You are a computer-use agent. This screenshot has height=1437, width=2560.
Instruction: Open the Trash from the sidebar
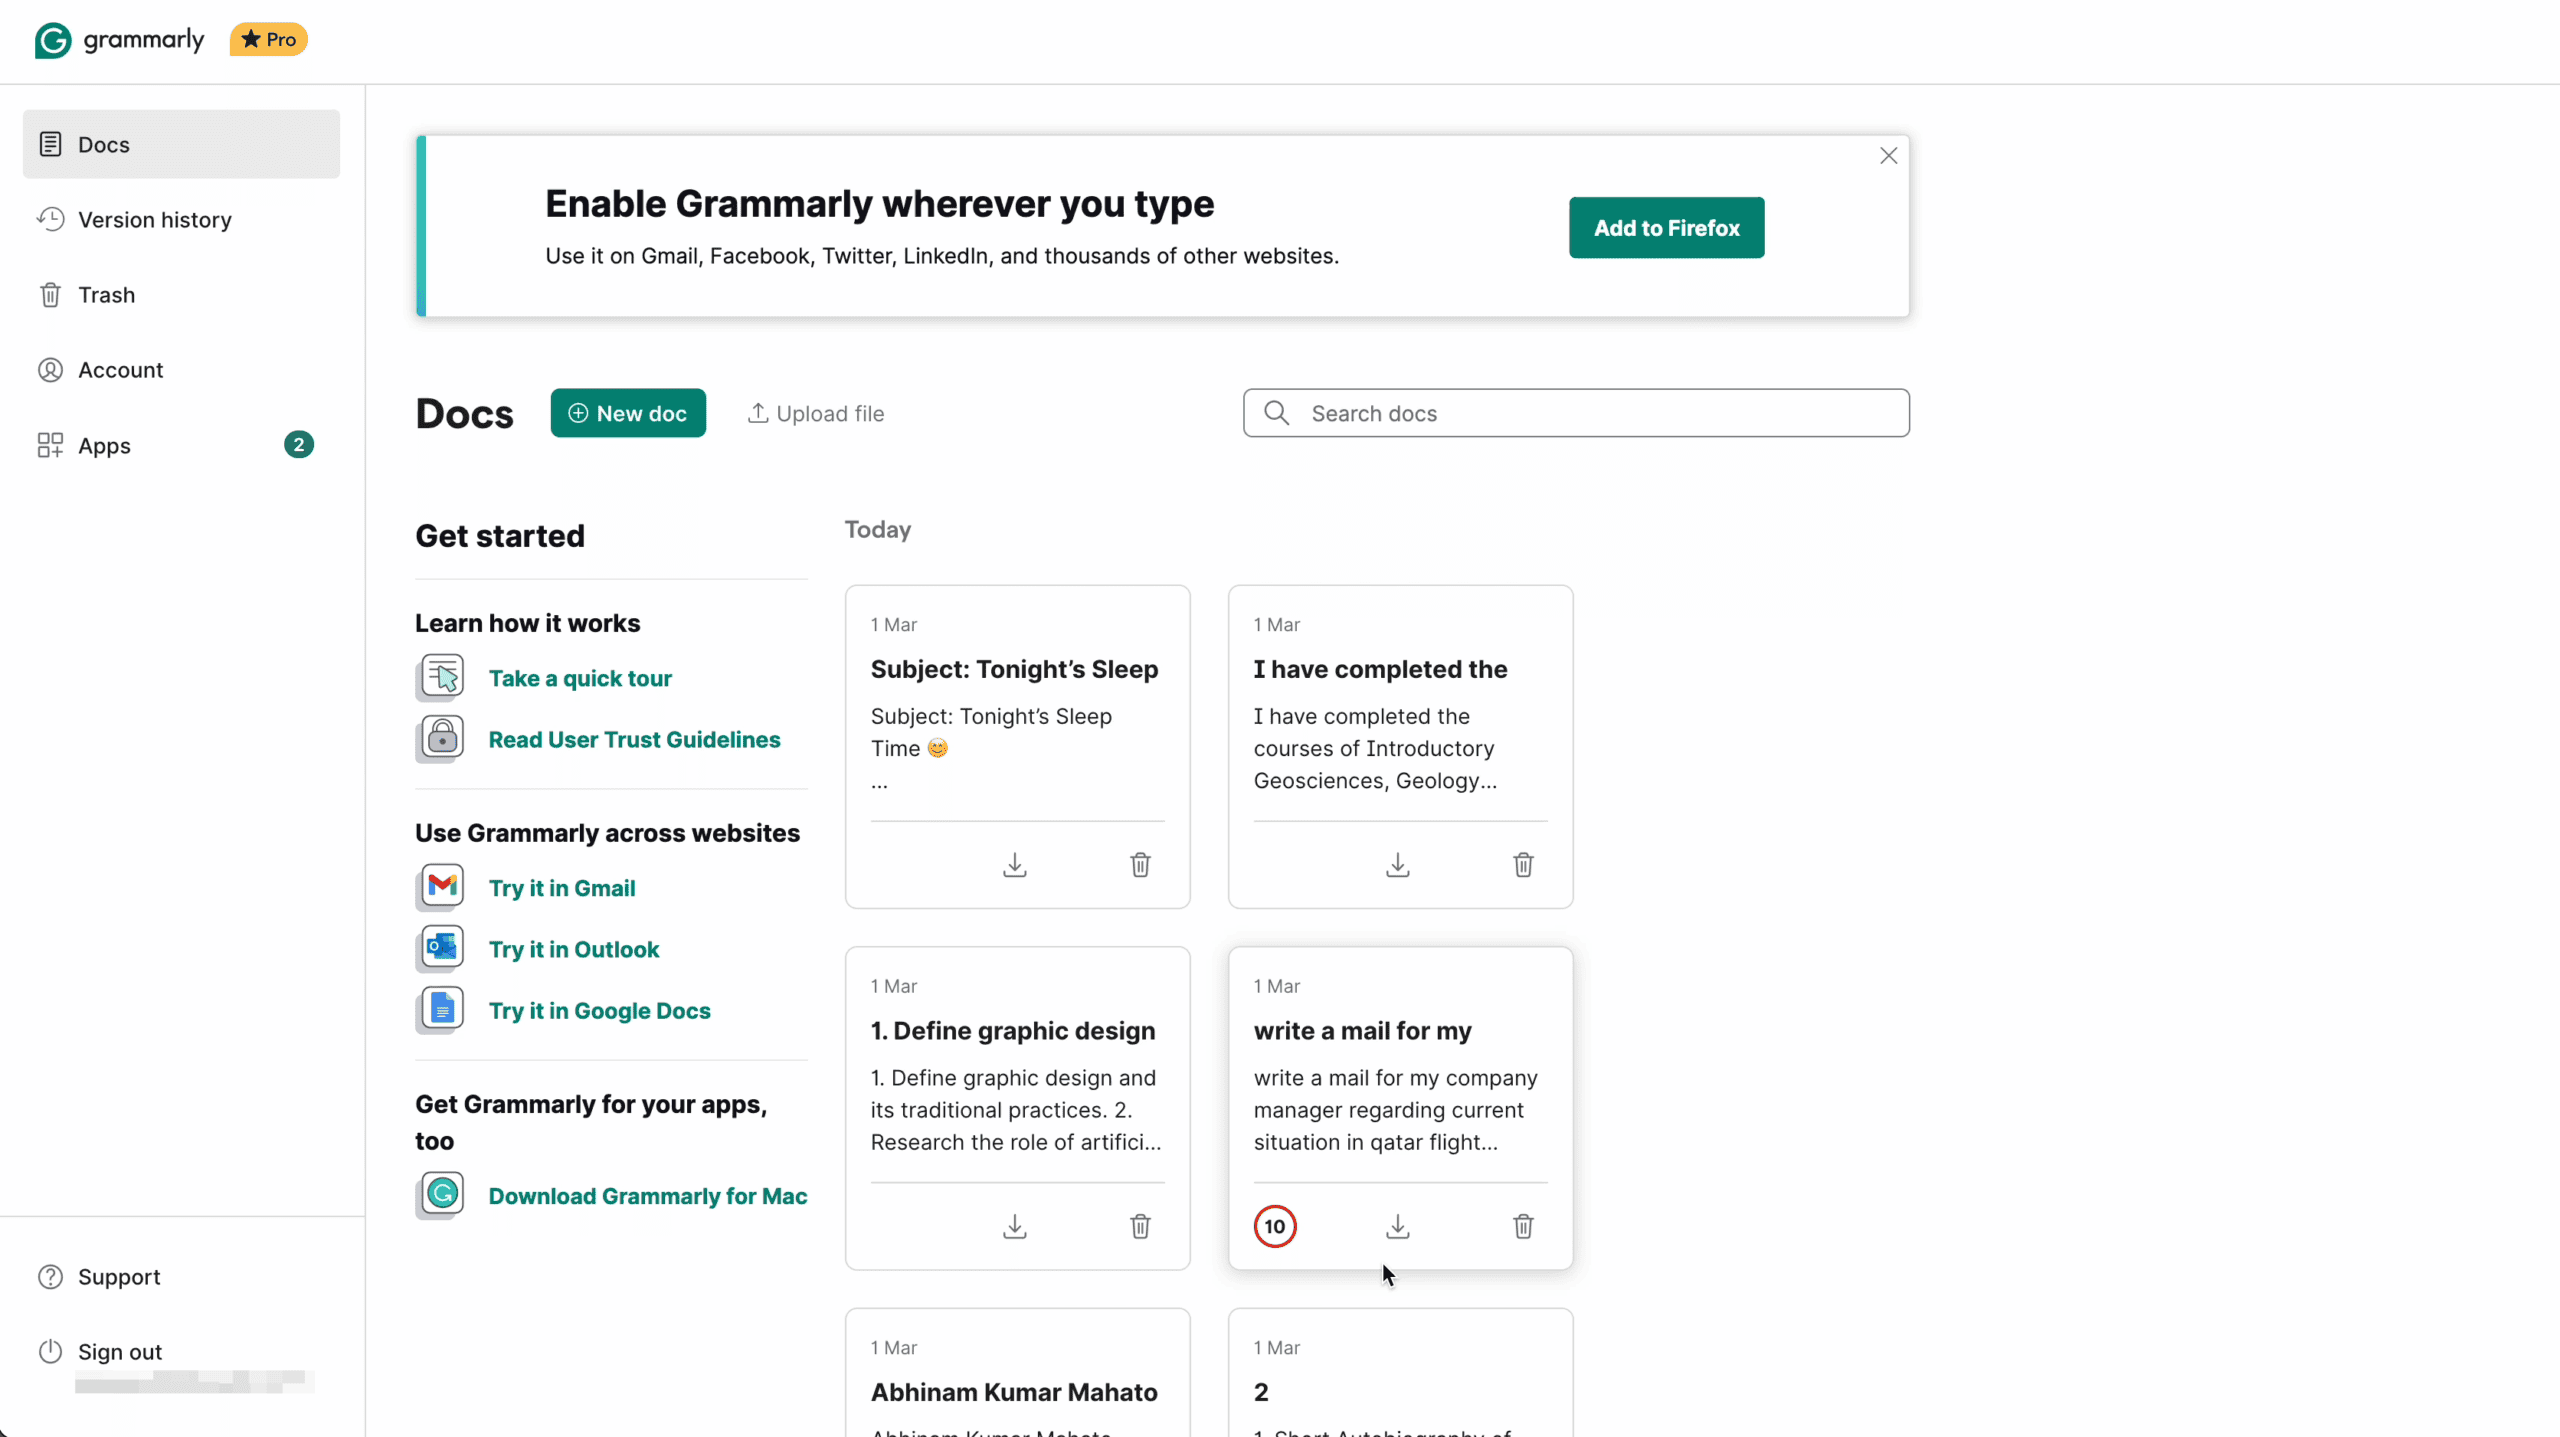pos(106,294)
